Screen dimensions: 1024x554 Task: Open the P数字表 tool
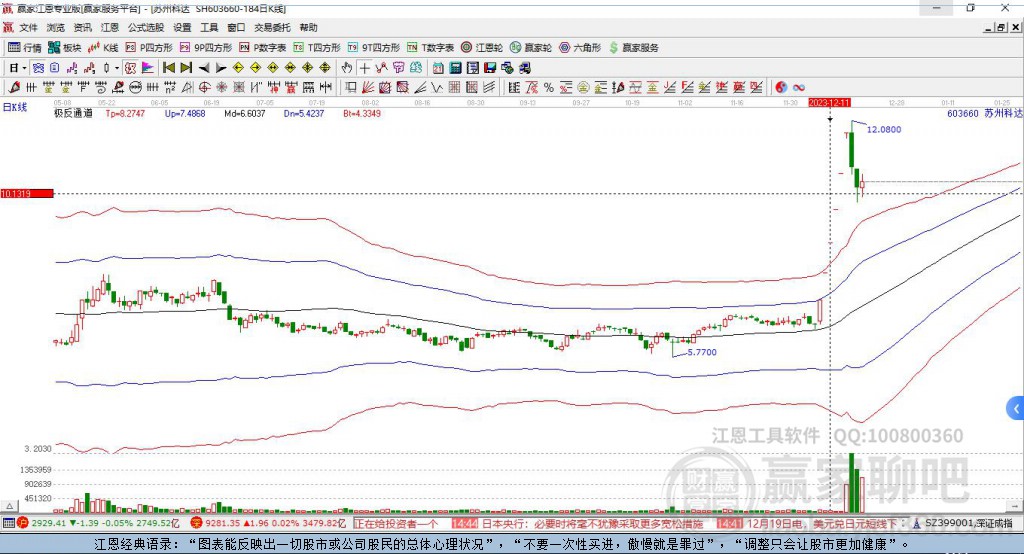[x=263, y=48]
